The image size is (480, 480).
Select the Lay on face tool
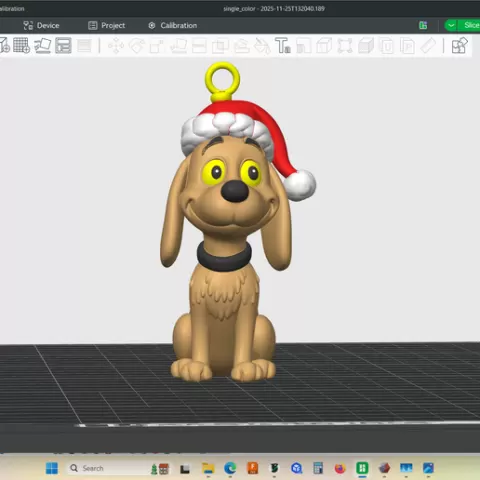(x=178, y=46)
